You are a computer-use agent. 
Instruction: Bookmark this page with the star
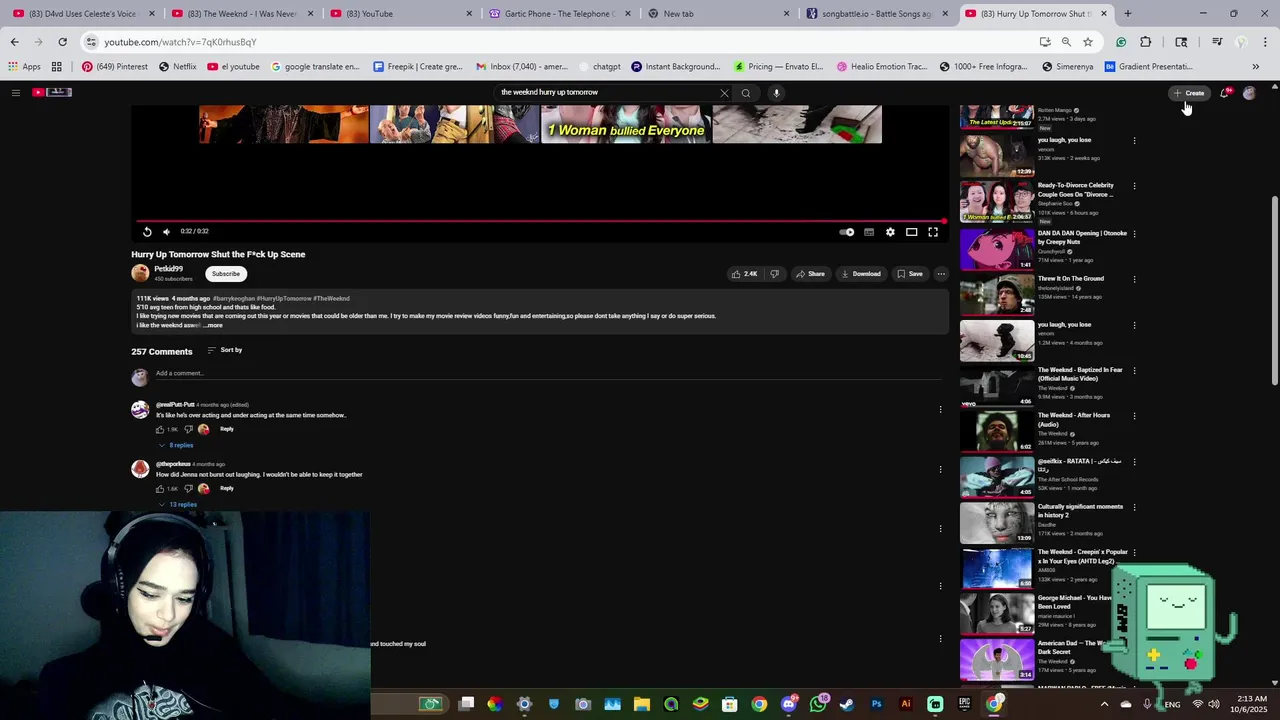1088,42
